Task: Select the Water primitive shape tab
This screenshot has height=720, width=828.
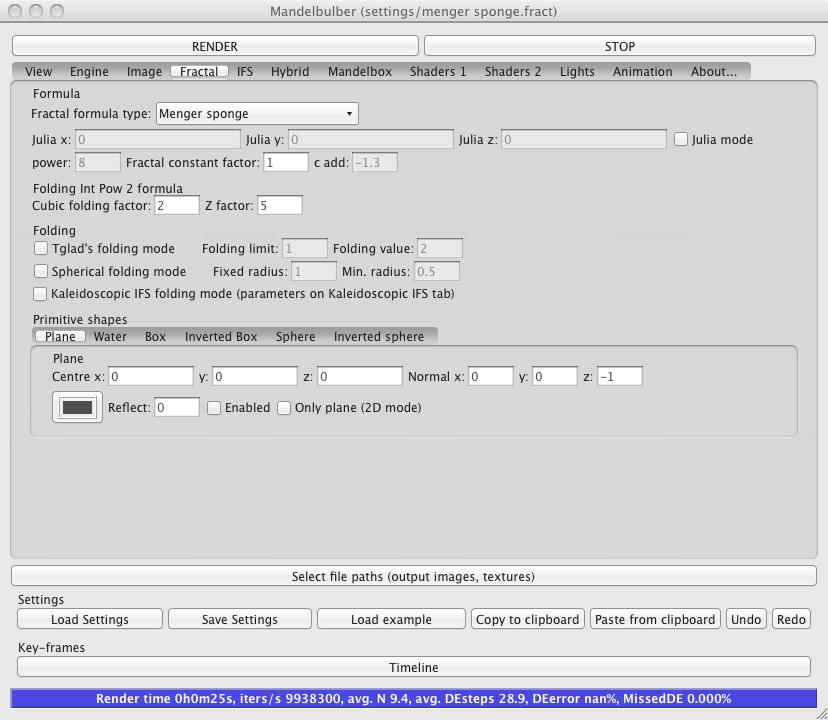Action: click(x=110, y=337)
